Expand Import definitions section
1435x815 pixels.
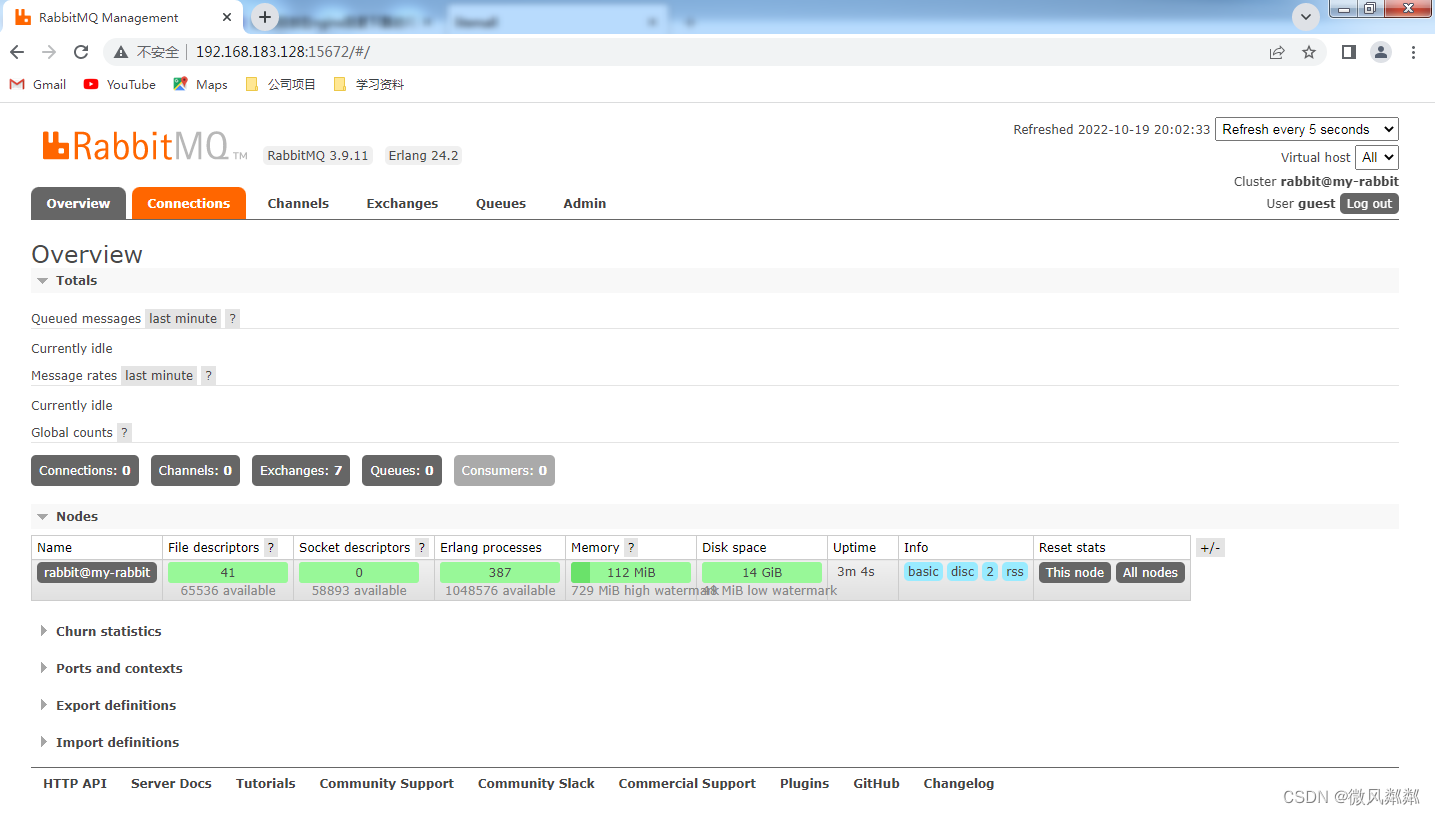pos(110,743)
